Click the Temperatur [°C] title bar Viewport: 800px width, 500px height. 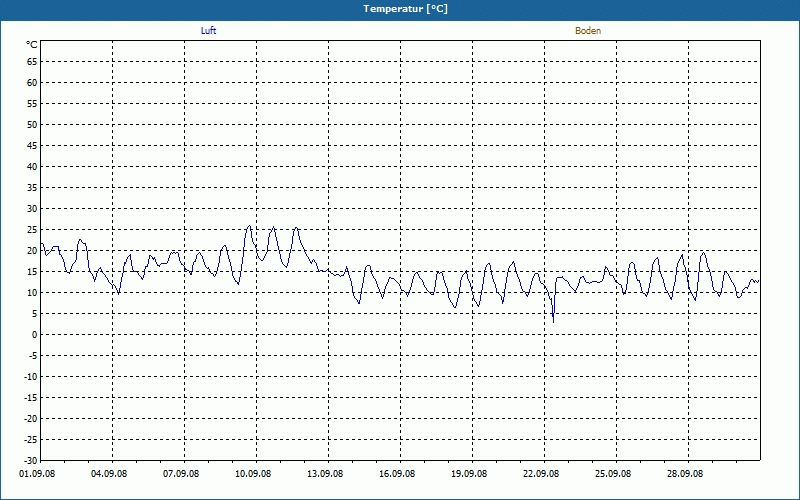pyautogui.click(x=400, y=9)
